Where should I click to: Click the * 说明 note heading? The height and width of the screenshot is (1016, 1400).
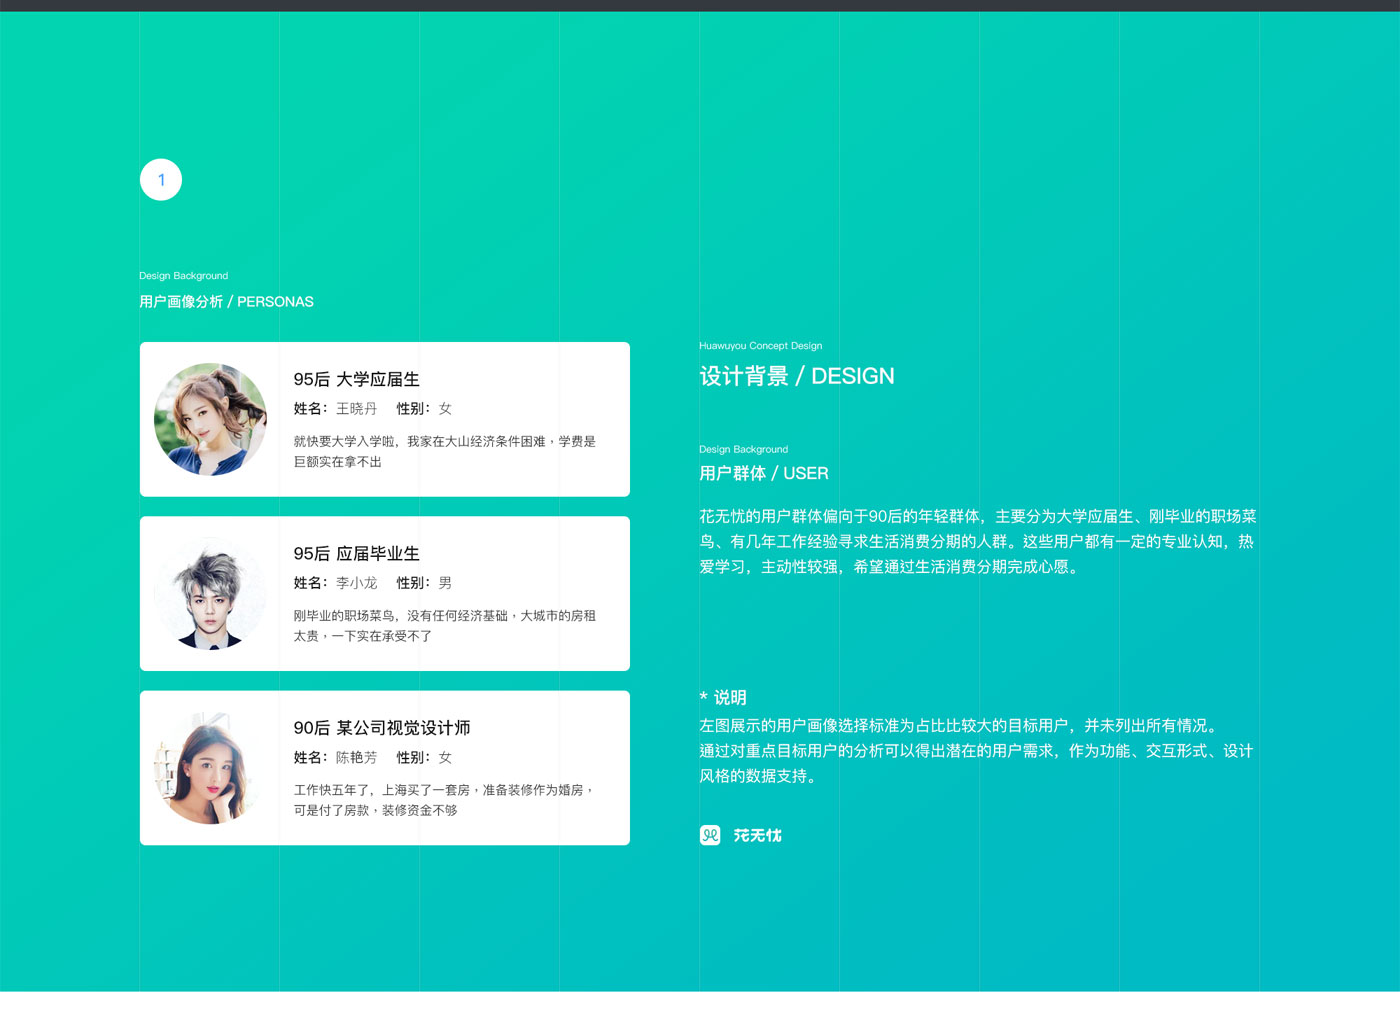(x=723, y=697)
